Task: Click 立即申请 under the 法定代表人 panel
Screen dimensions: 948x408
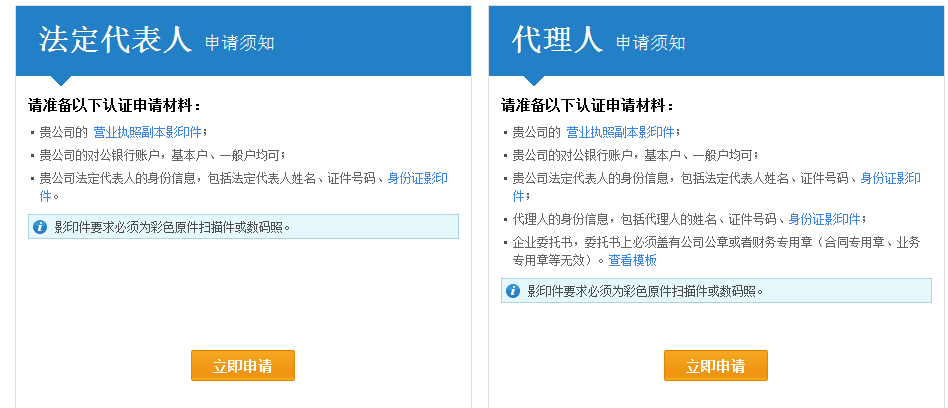Action: pyautogui.click(x=242, y=366)
